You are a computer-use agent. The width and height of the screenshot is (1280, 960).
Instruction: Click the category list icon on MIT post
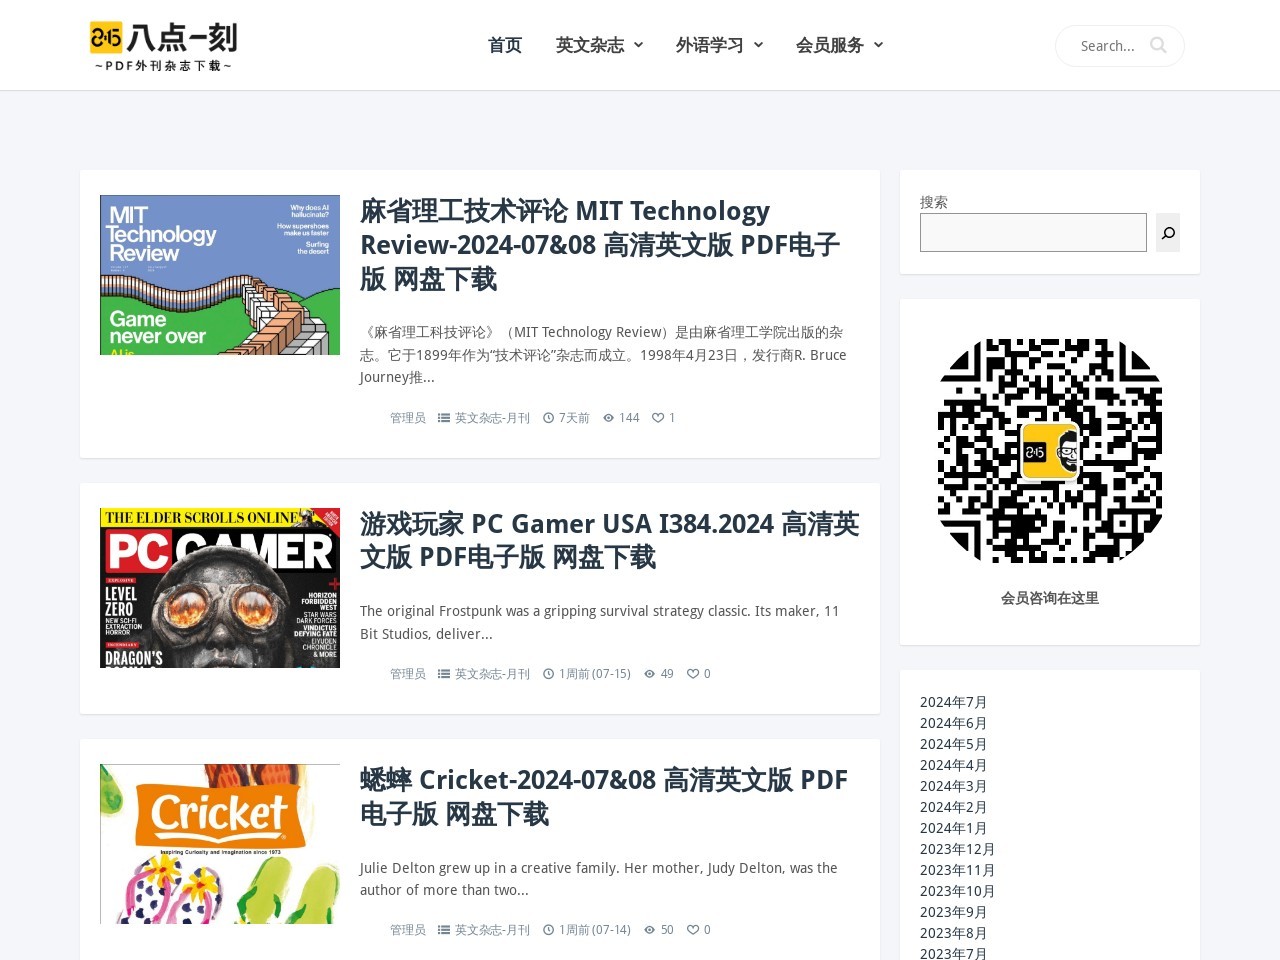point(444,418)
